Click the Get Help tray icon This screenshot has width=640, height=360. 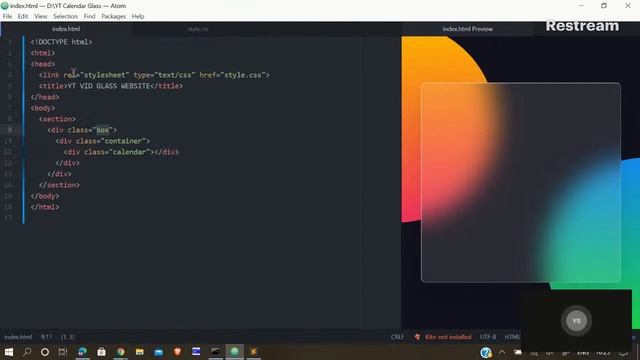pyautogui.click(x=486, y=352)
